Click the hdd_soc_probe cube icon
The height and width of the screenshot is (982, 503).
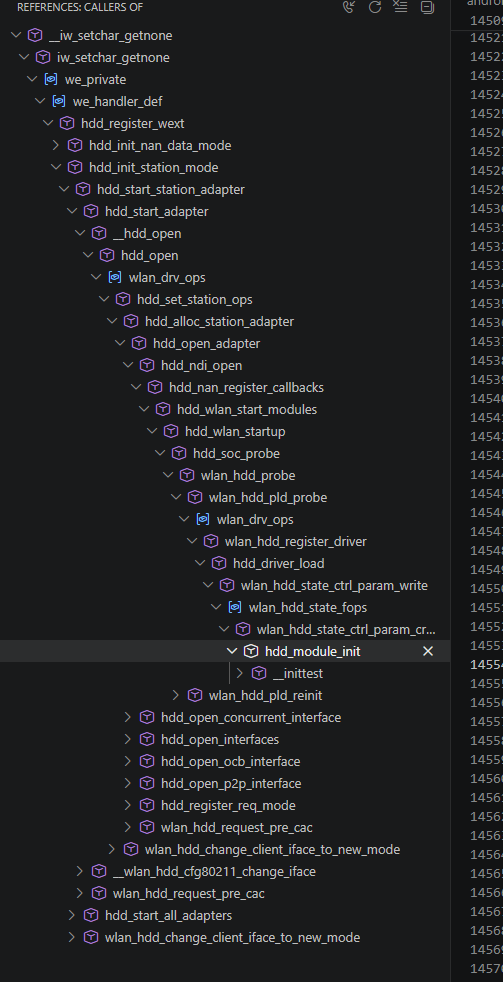tap(179, 453)
